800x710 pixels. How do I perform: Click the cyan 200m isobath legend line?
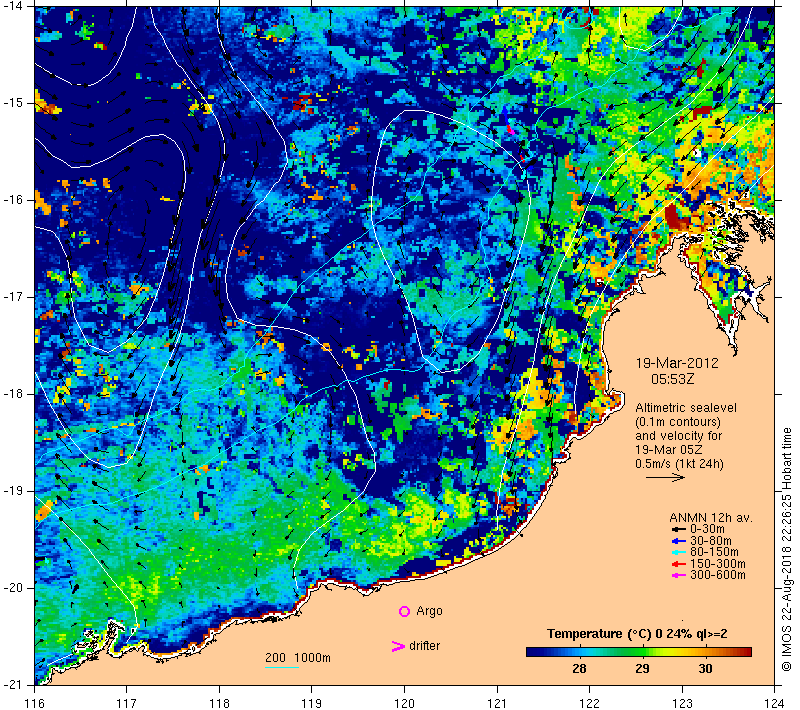[282, 668]
